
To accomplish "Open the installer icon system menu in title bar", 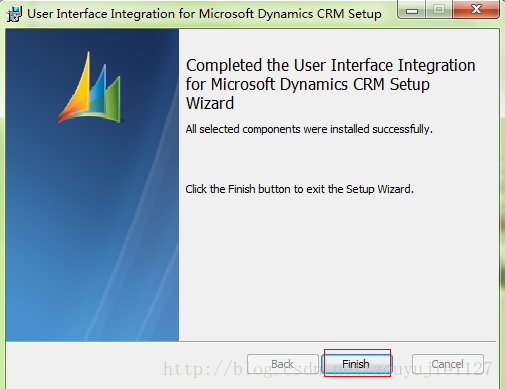I will tap(14, 14).
